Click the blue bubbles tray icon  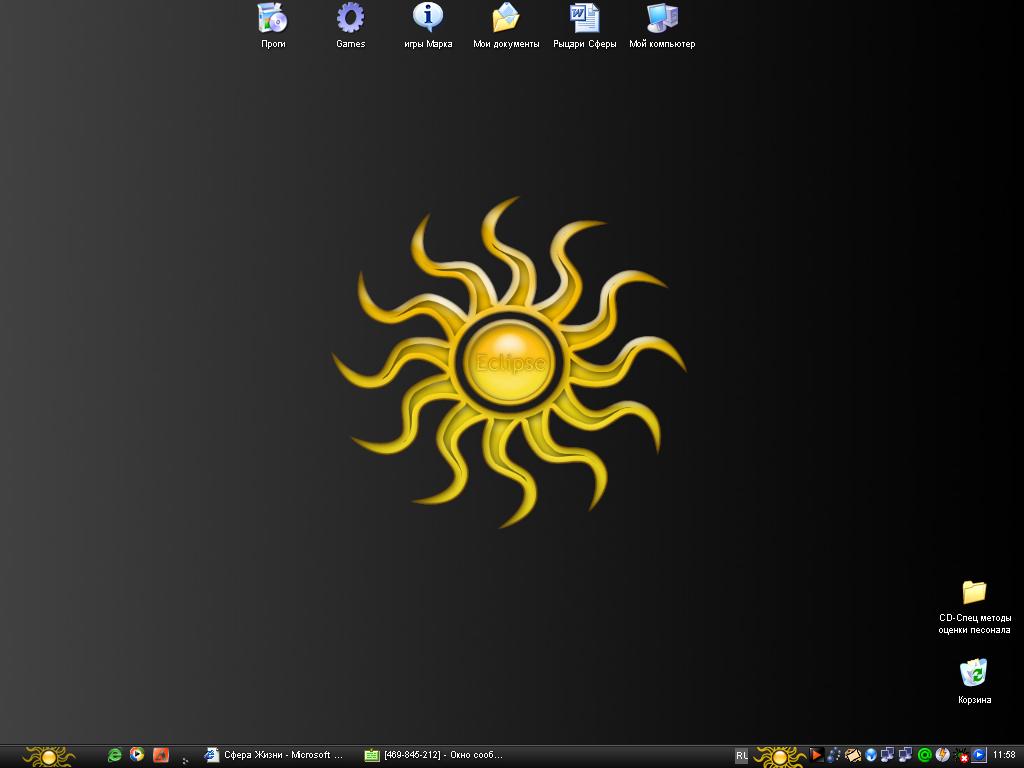click(x=834, y=756)
